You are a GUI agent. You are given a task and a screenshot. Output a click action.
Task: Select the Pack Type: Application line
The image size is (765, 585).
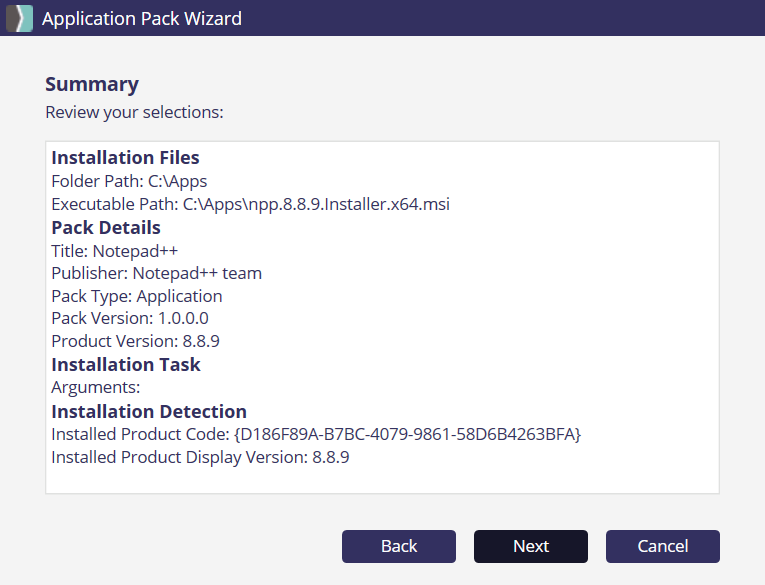pyautogui.click(x=136, y=296)
